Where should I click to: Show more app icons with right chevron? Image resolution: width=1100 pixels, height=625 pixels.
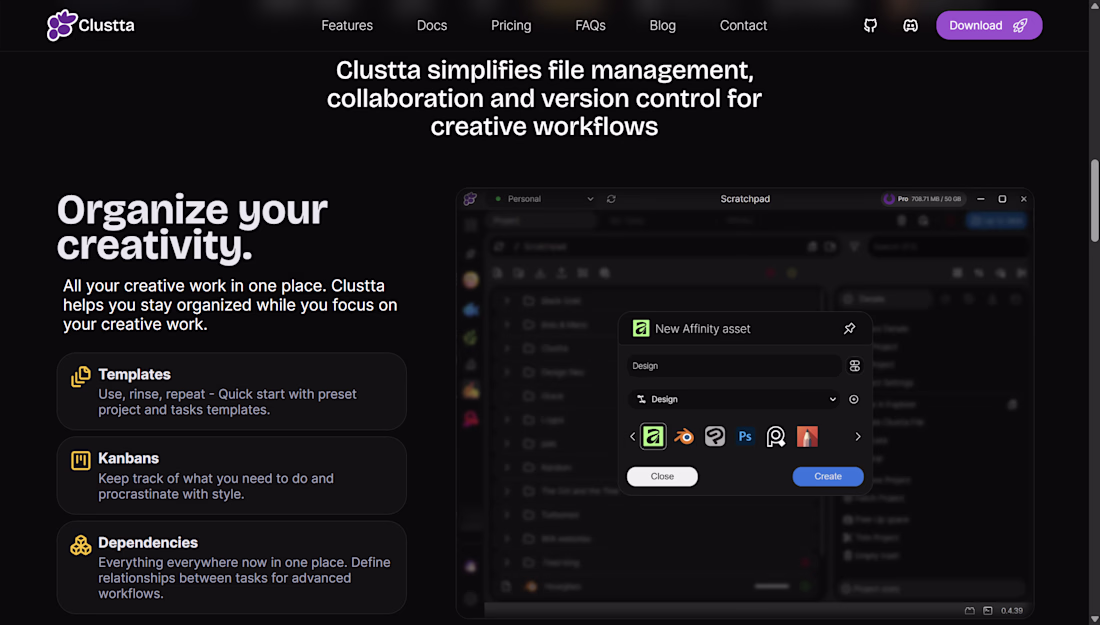click(857, 436)
